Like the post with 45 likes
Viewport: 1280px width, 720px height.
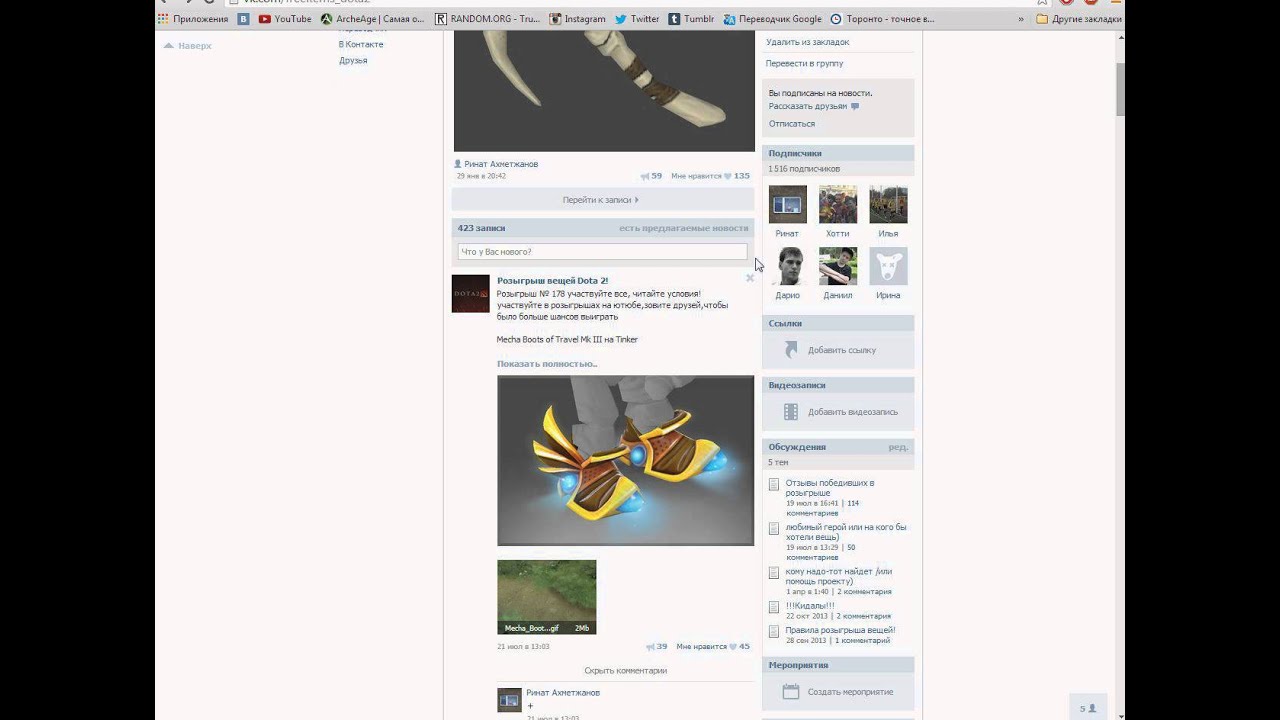click(713, 647)
